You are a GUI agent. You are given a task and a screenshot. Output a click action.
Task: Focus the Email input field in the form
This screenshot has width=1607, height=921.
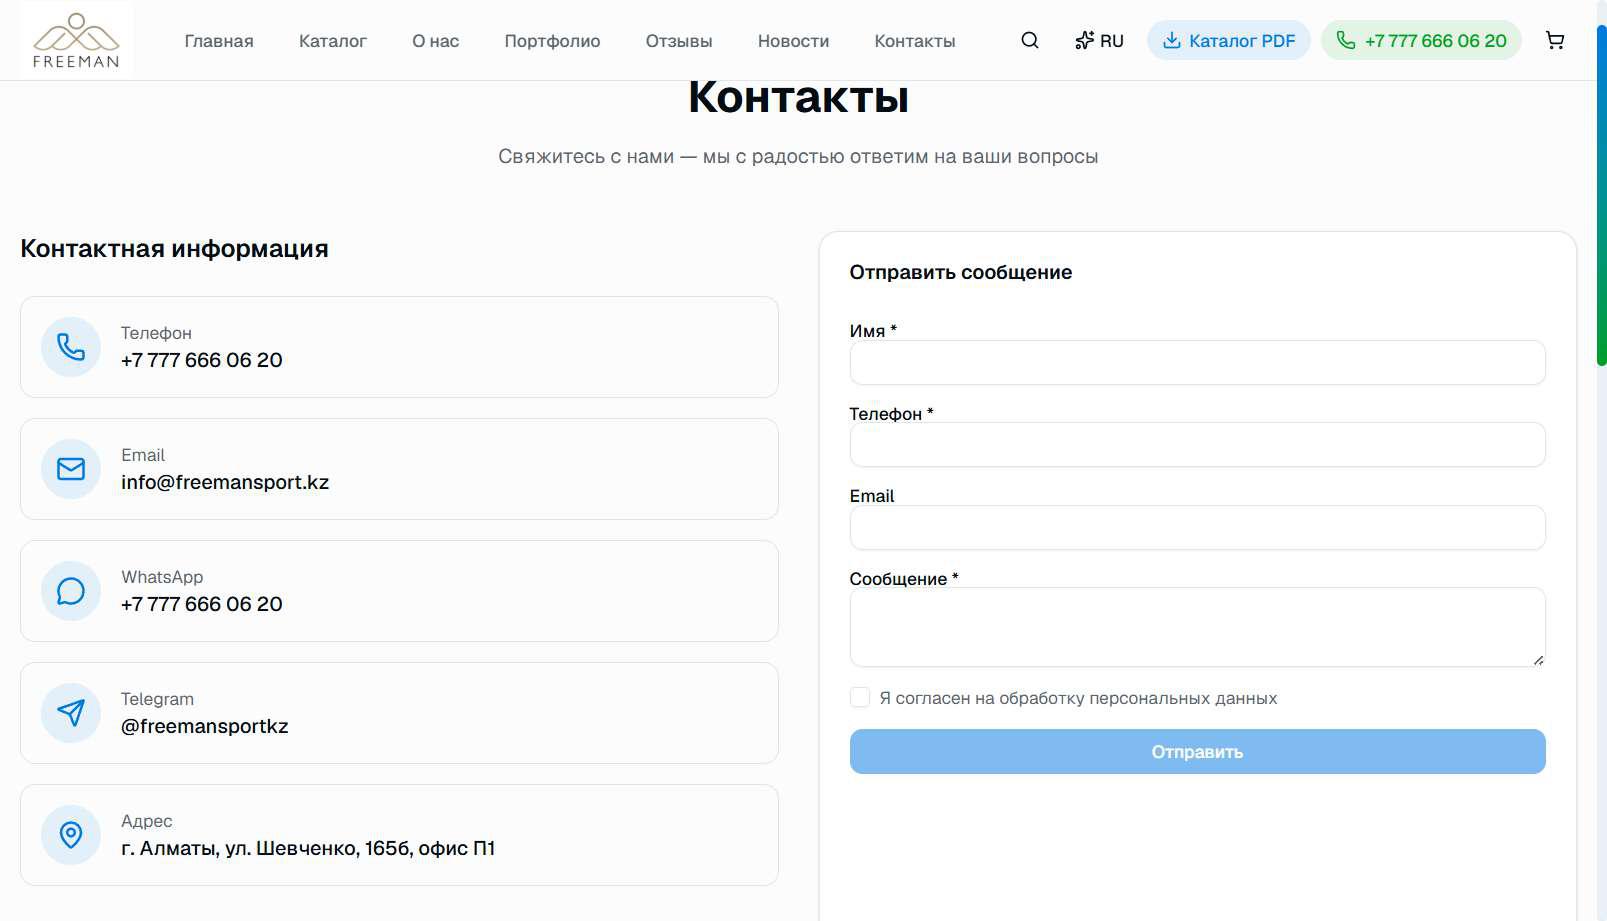pos(1198,528)
